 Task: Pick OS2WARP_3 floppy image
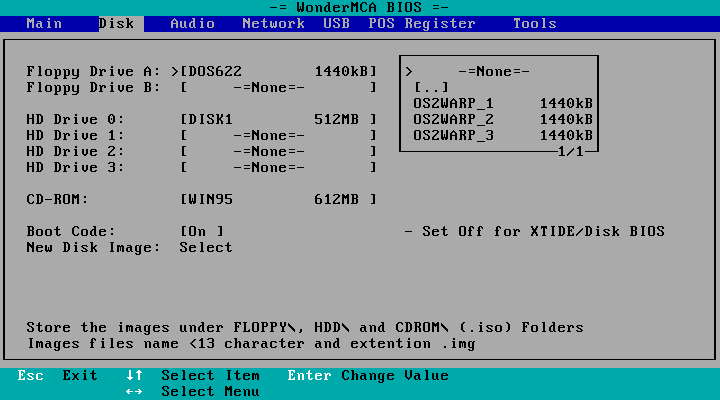click(x=503, y=135)
